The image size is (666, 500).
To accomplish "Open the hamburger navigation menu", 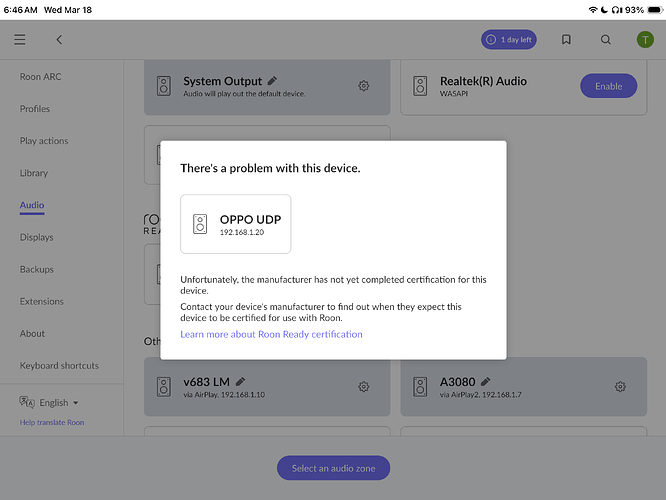I will click(20, 40).
